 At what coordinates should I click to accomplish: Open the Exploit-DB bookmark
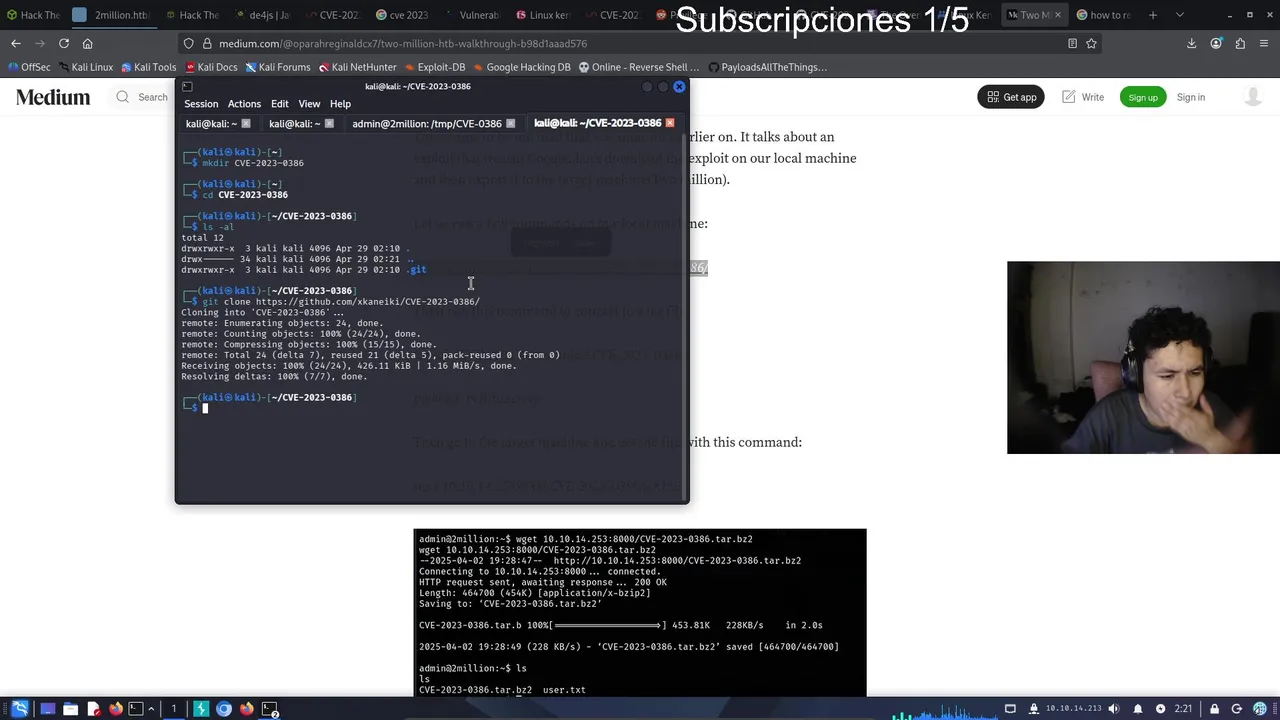435,67
